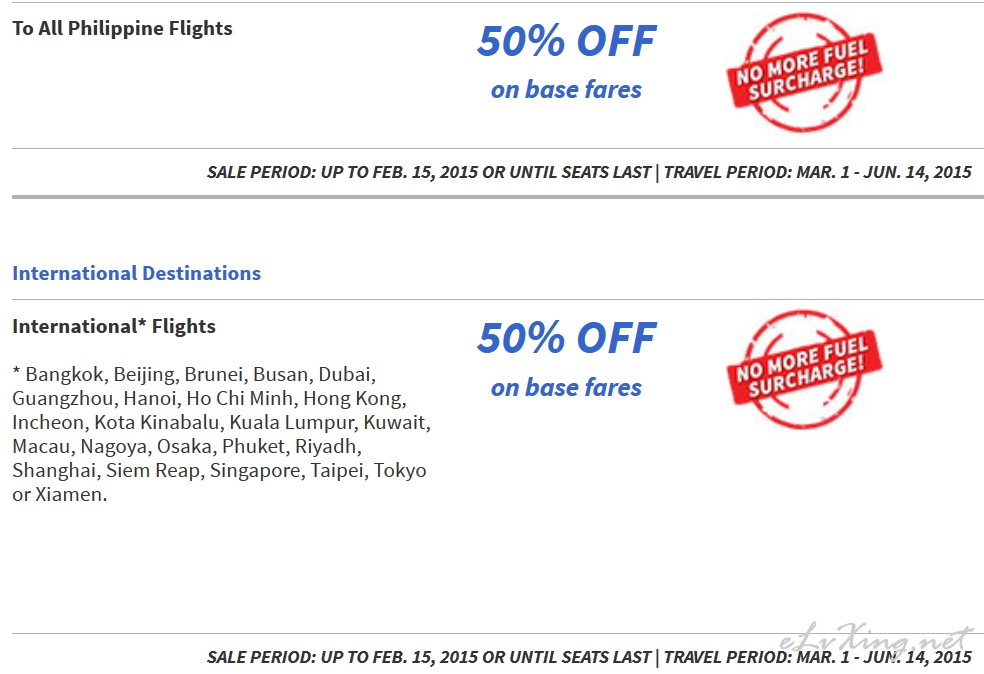This screenshot has width=984, height=674.
Task: Click the word Bangkok in destination list
Action: coord(64,375)
